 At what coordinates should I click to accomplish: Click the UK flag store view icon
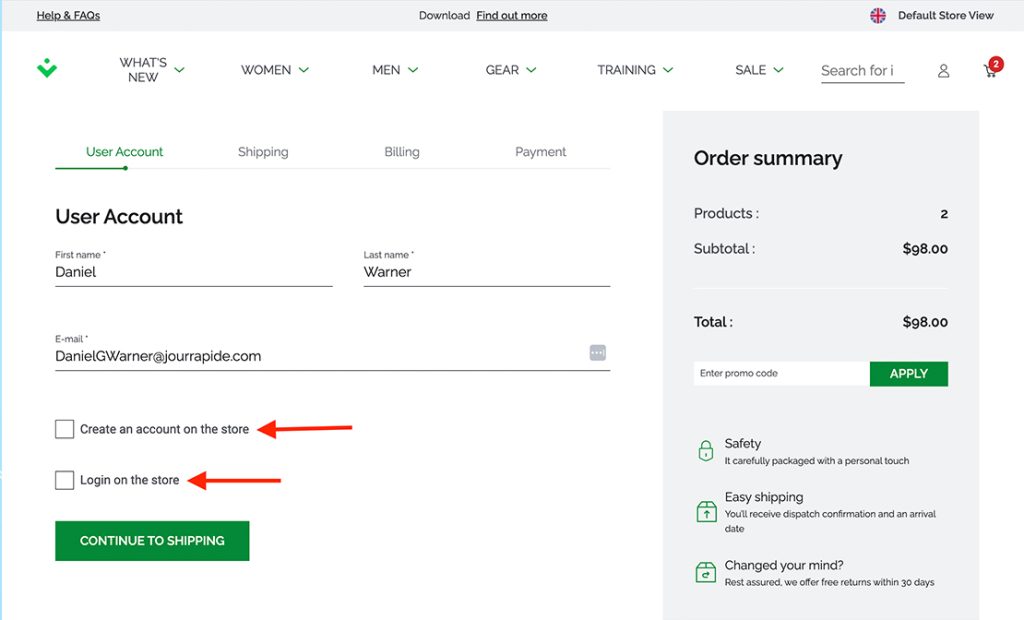tap(878, 15)
